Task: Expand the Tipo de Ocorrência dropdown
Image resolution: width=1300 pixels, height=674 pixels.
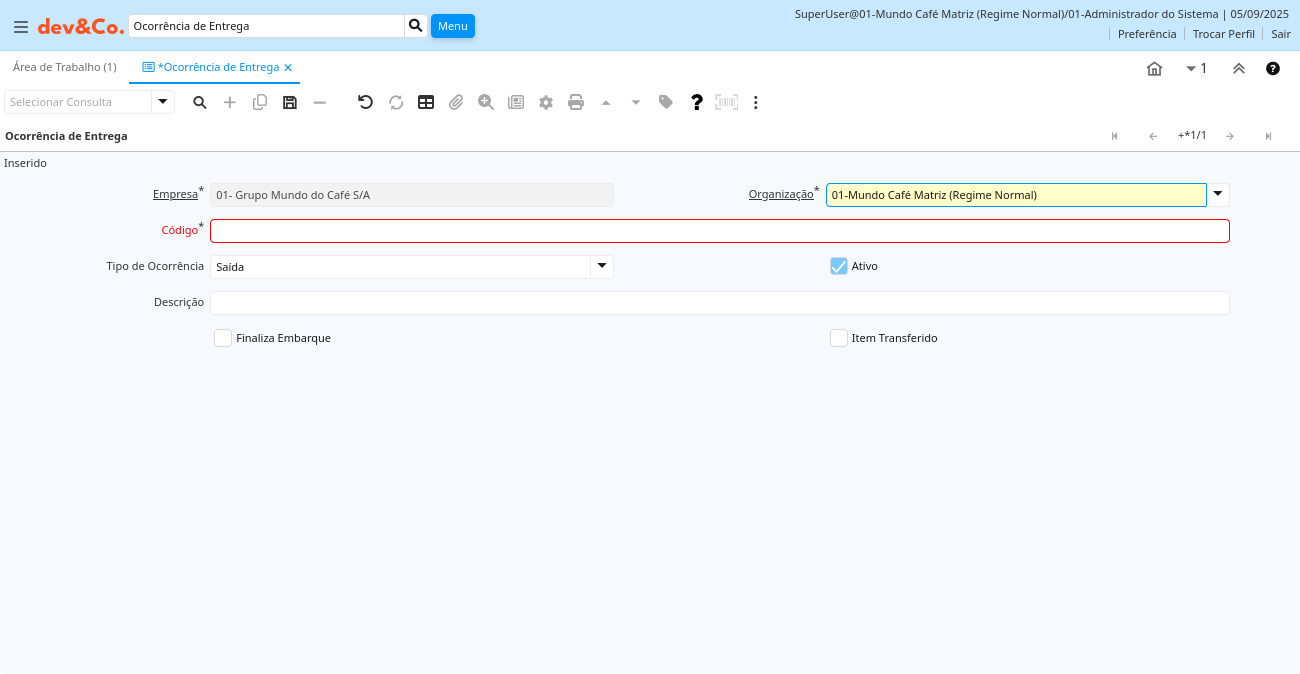Action: (x=602, y=266)
